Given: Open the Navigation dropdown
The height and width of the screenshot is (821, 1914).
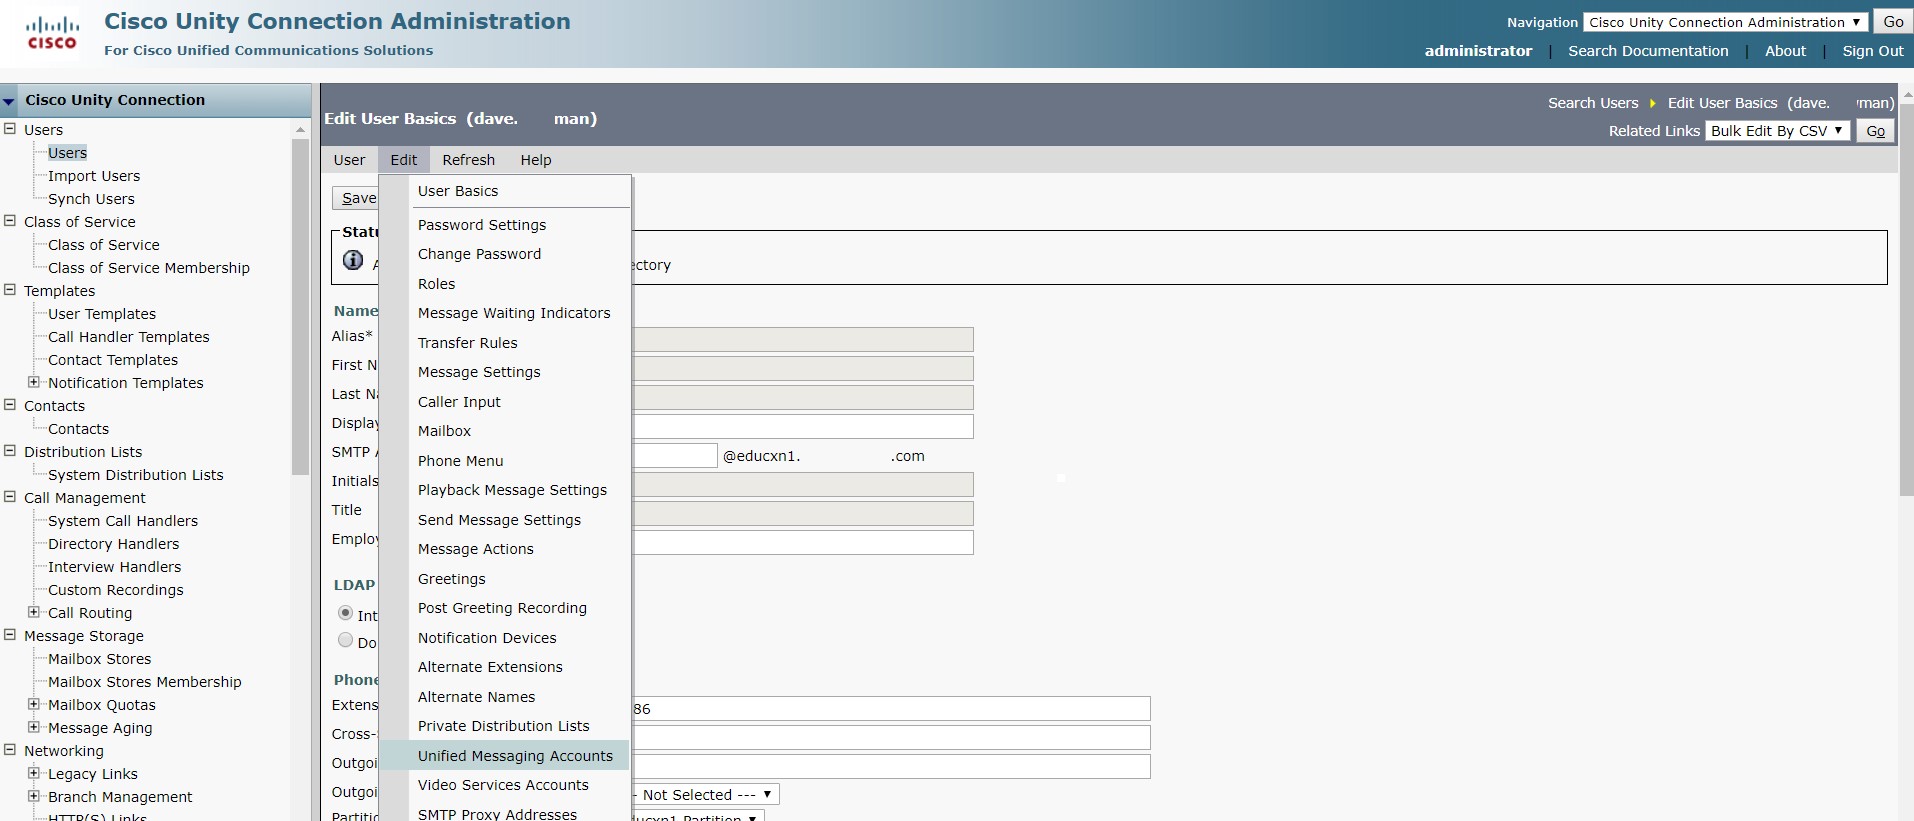Looking at the screenshot, I should click(x=1725, y=22).
